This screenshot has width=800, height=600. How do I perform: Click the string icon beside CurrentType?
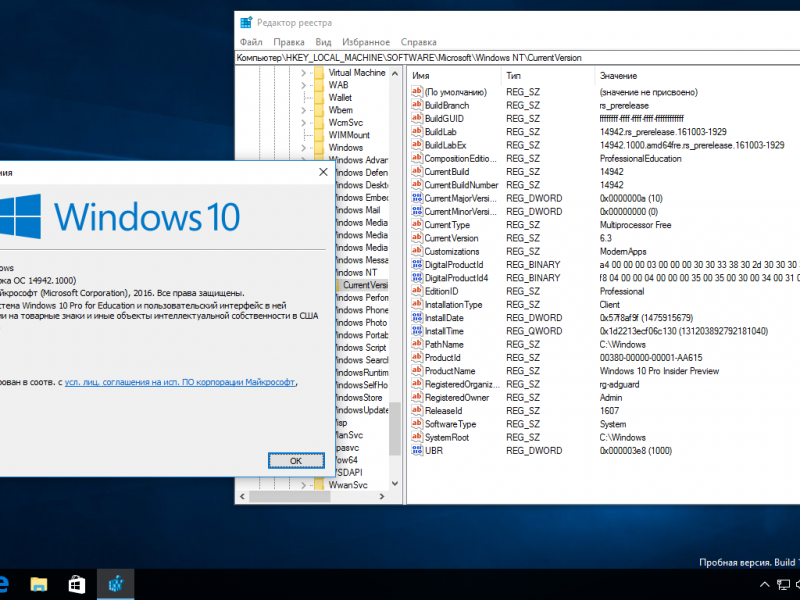point(417,224)
